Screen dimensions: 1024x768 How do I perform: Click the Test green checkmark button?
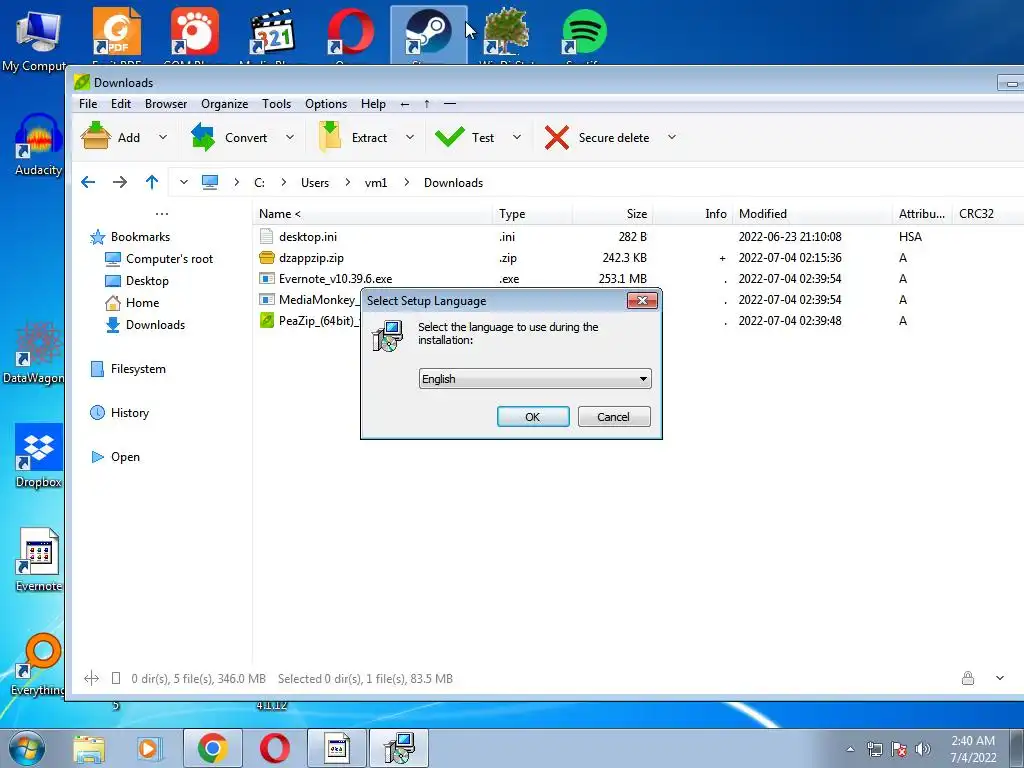click(x=450, y=137)
